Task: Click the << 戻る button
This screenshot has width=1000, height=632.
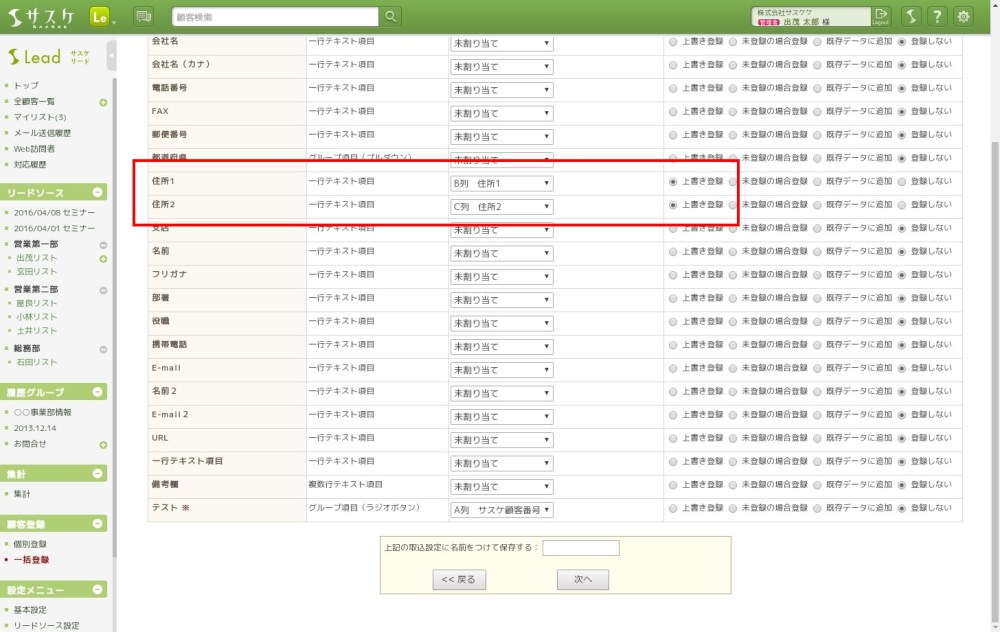Action: pos(458,580)
